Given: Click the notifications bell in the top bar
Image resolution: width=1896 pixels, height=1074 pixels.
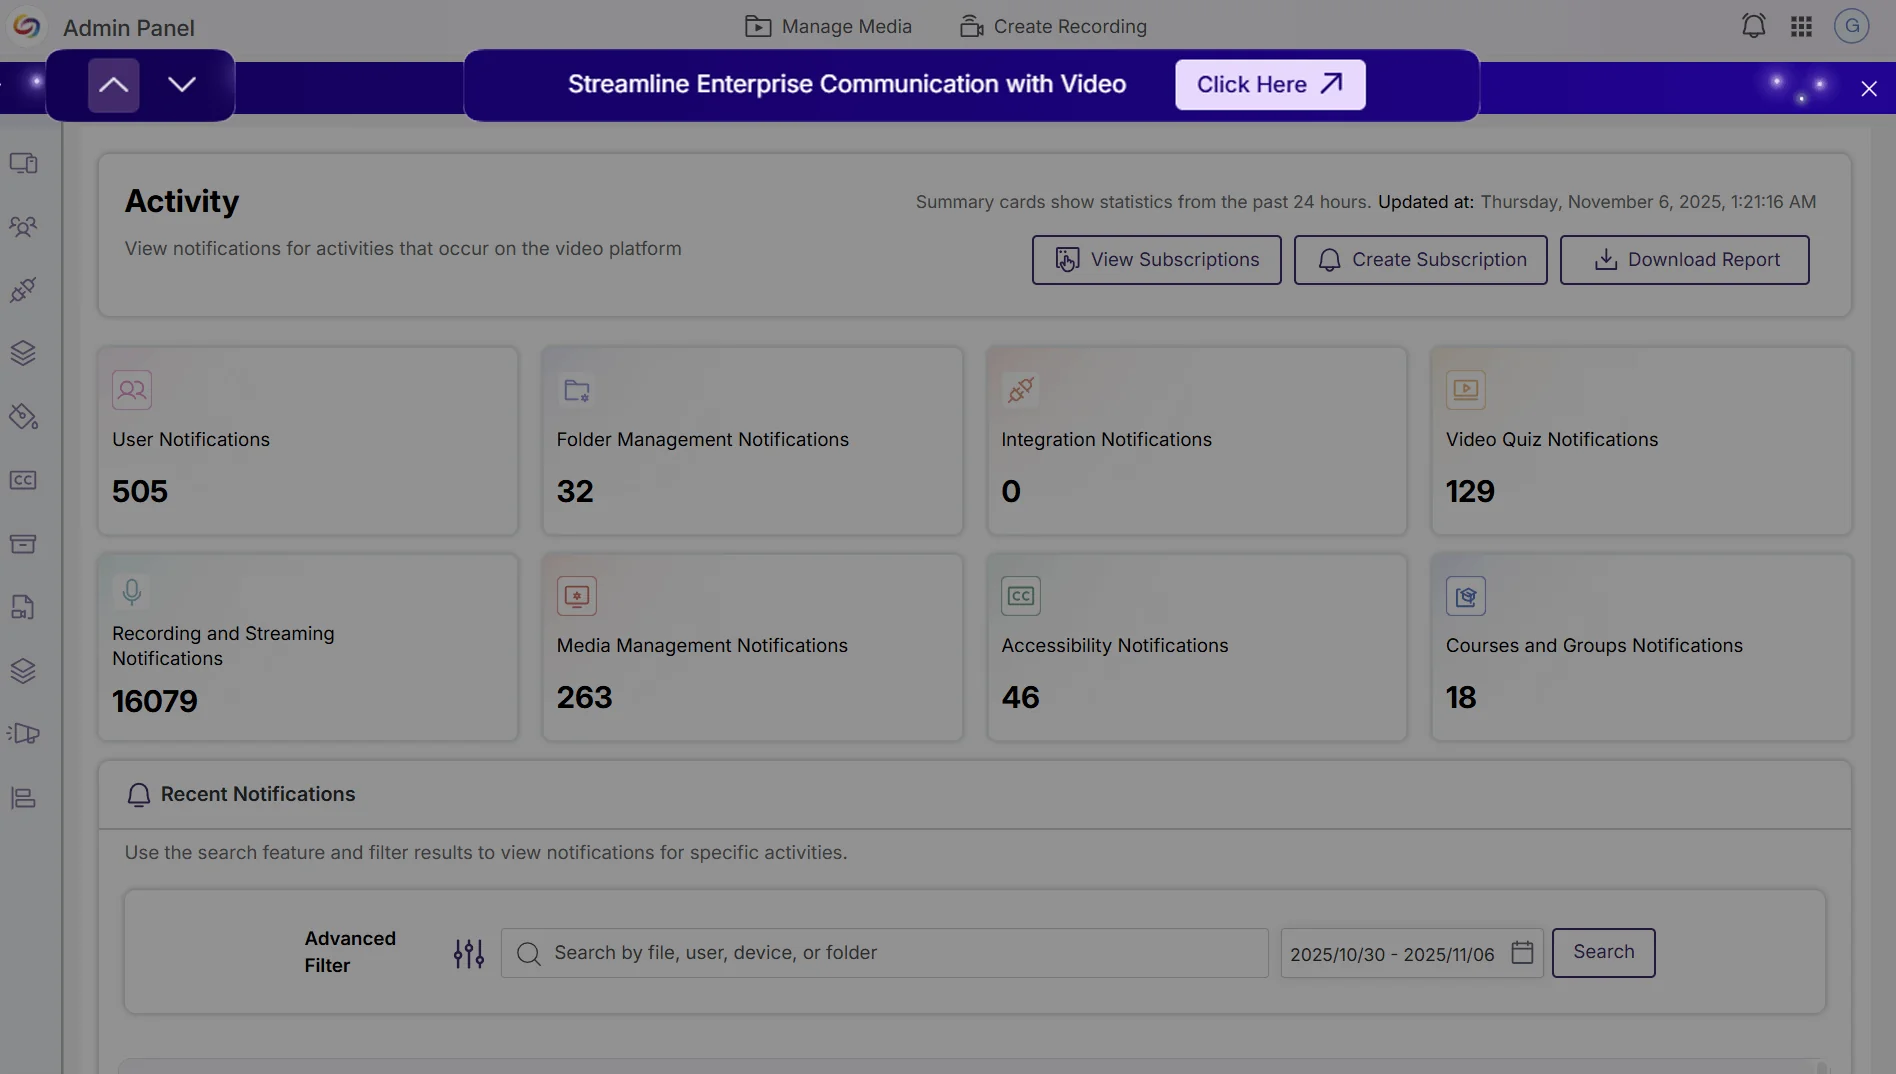Looking at the screenshot, I should pos(1753,26).
